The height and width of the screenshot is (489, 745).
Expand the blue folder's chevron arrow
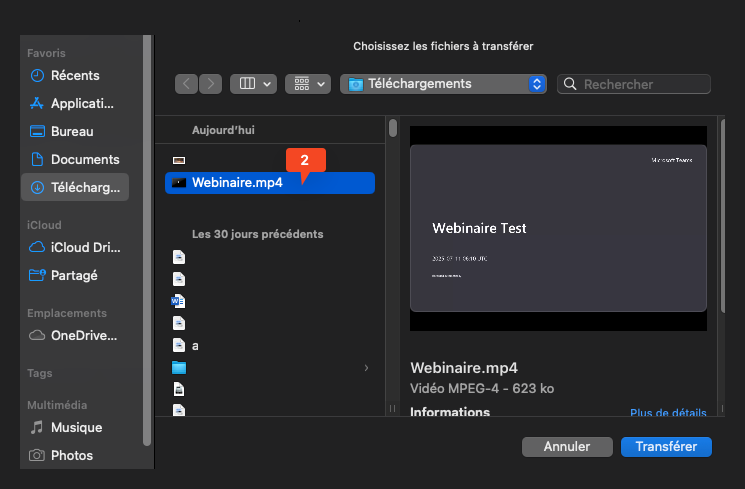coord(366,368)
